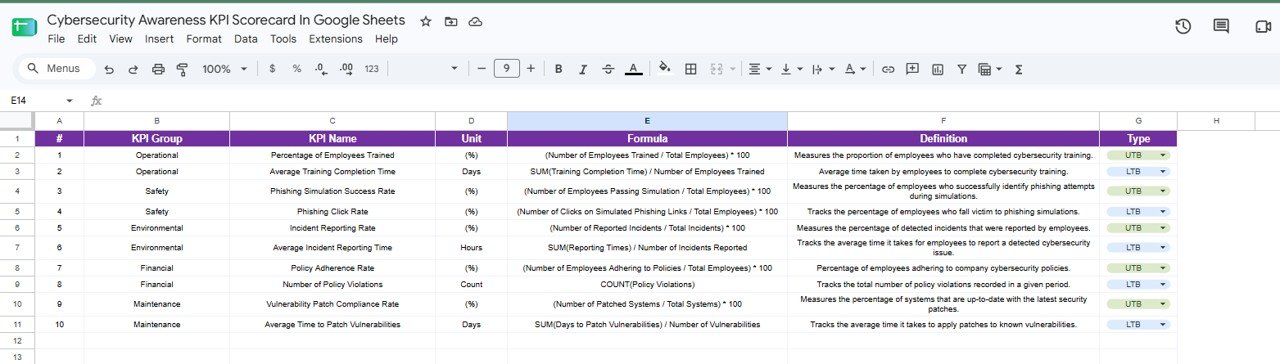The width and height of the screenshot is (1280, 364).
Task: Decrease font size with minus button
Action: (x=481, y=69)
